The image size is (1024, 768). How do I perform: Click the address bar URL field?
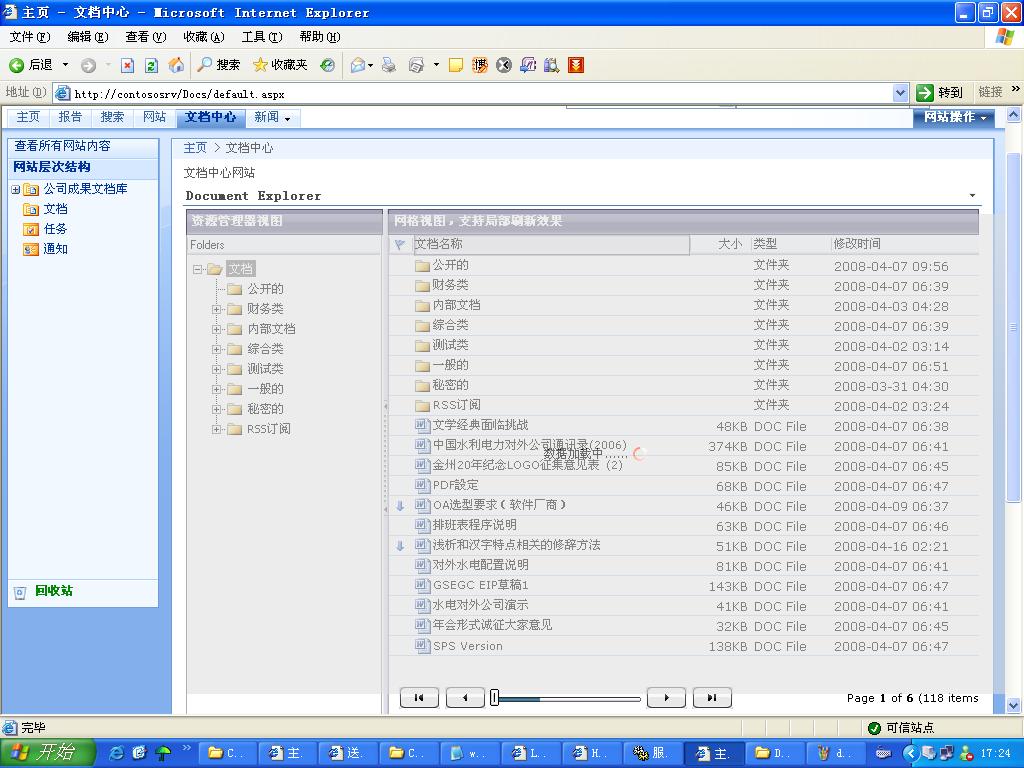(x=480, y=93)
